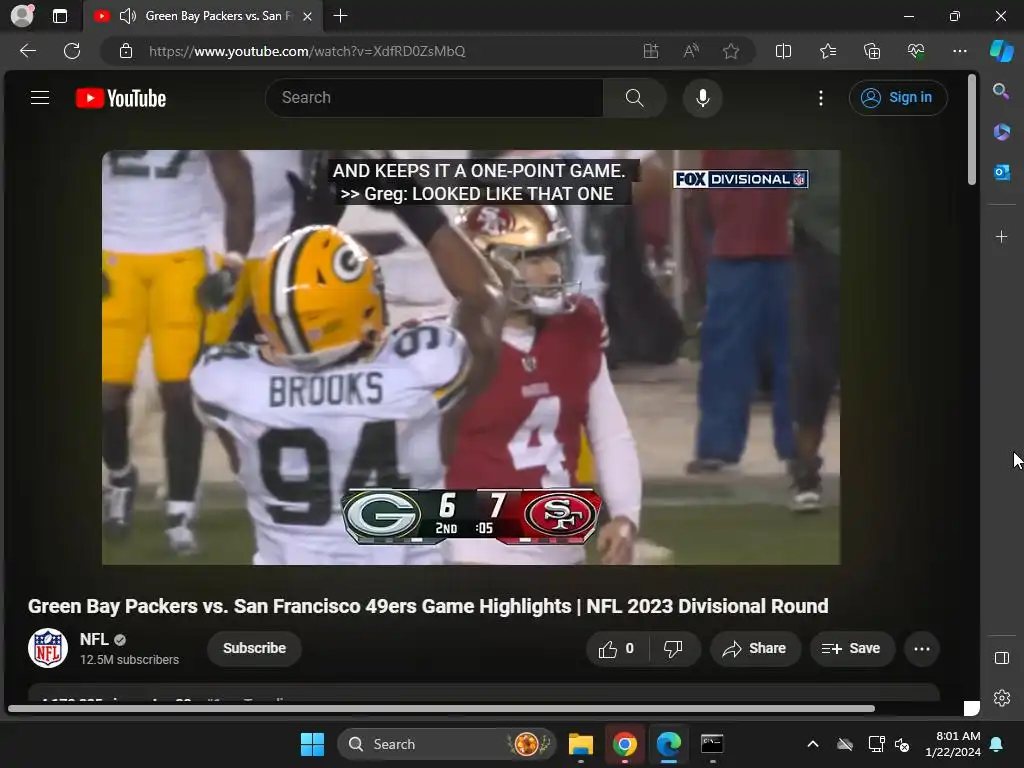Screen dimensions: 1024x768
Task: Open YouTube settings three-dot menu
Action: (821, 98)
